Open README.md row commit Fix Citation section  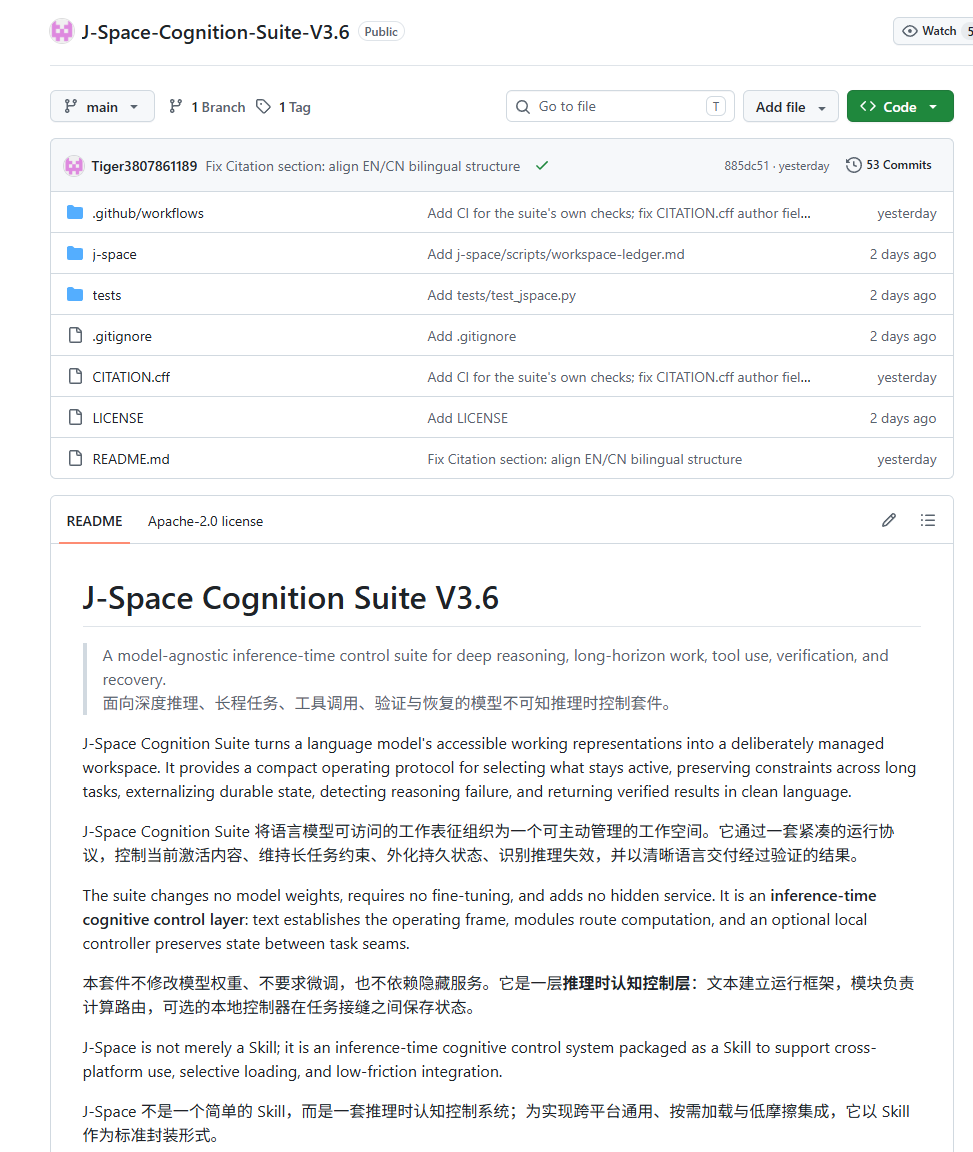pyautogui.click(x=584, y=459)
